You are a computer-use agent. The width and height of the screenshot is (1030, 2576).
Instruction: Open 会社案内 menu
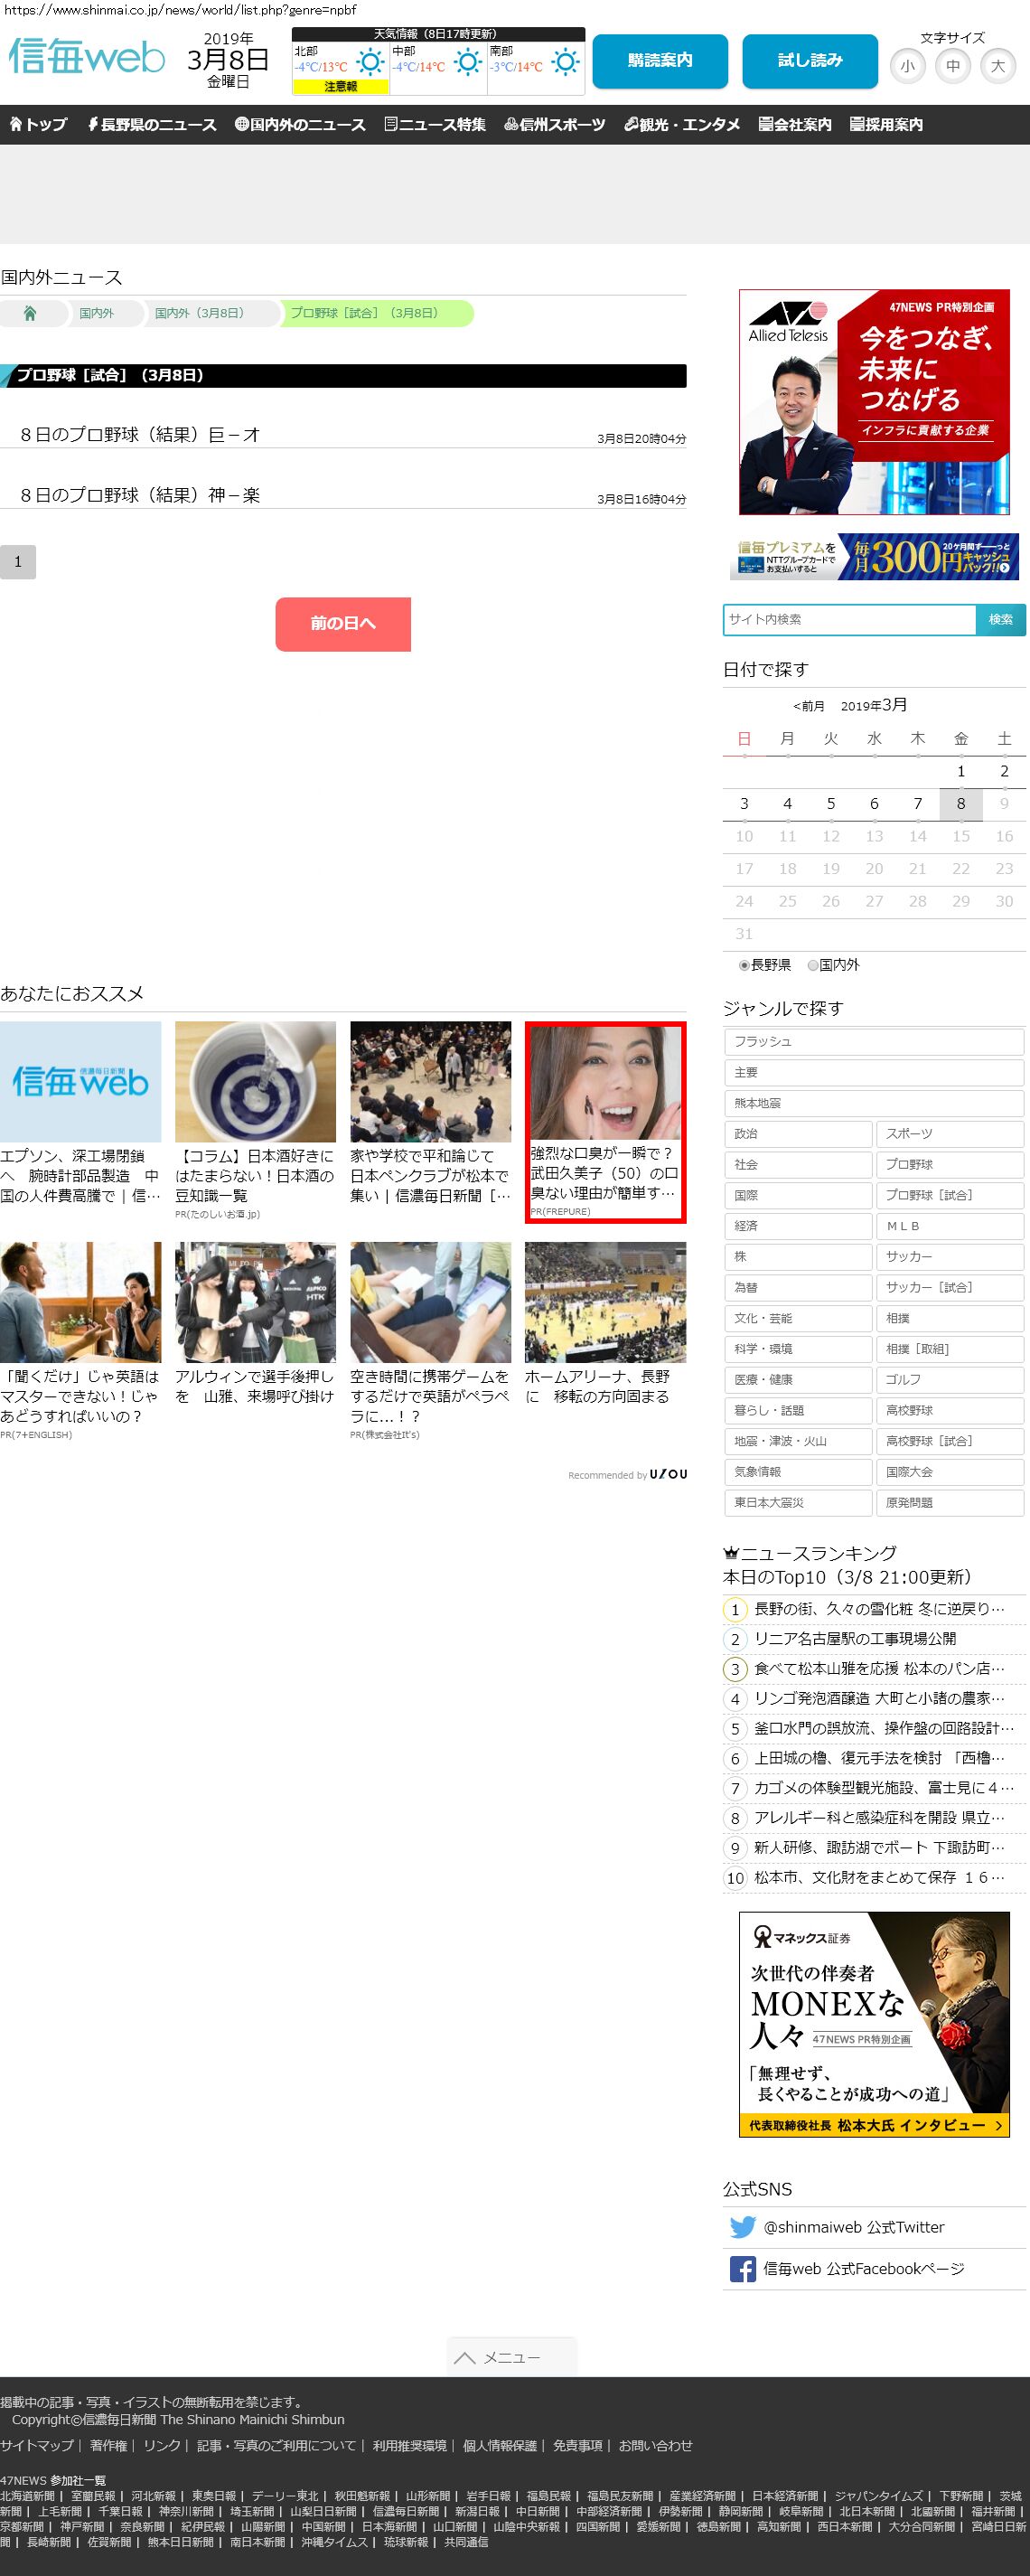tap(795, 125)
